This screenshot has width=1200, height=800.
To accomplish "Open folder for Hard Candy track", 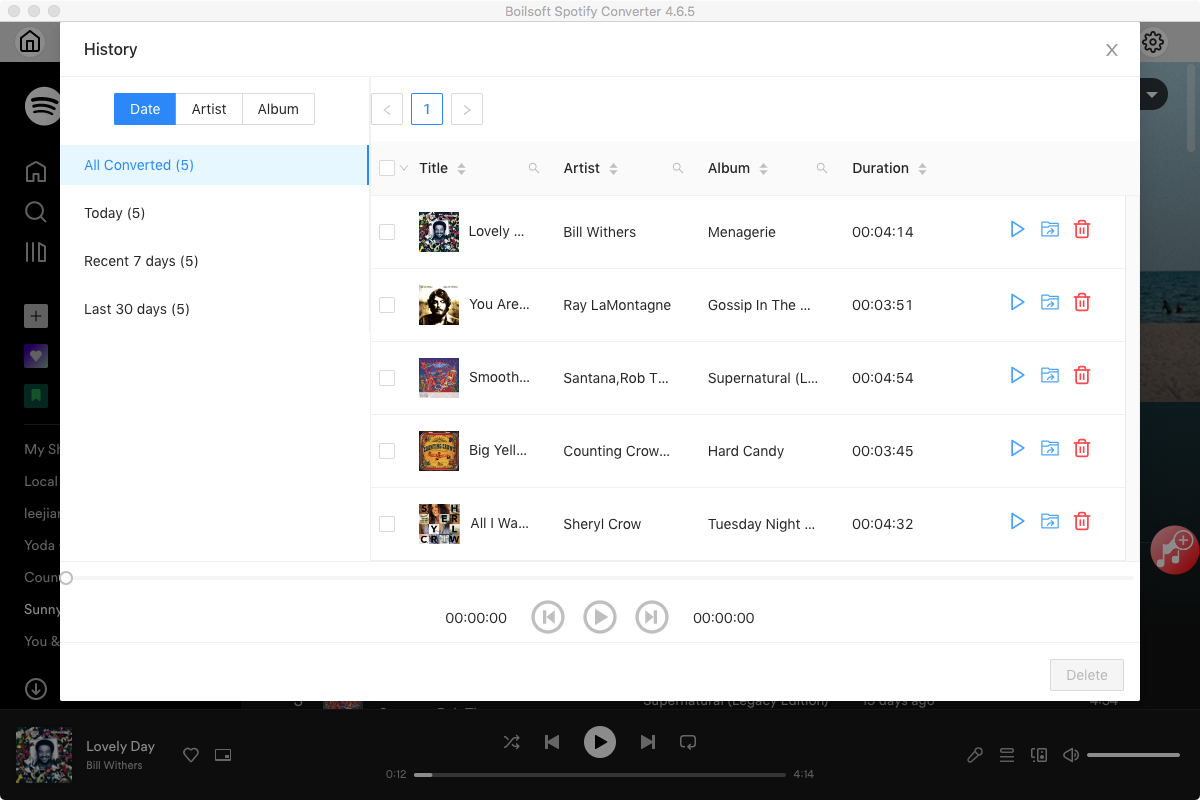I will point(1049,448).
